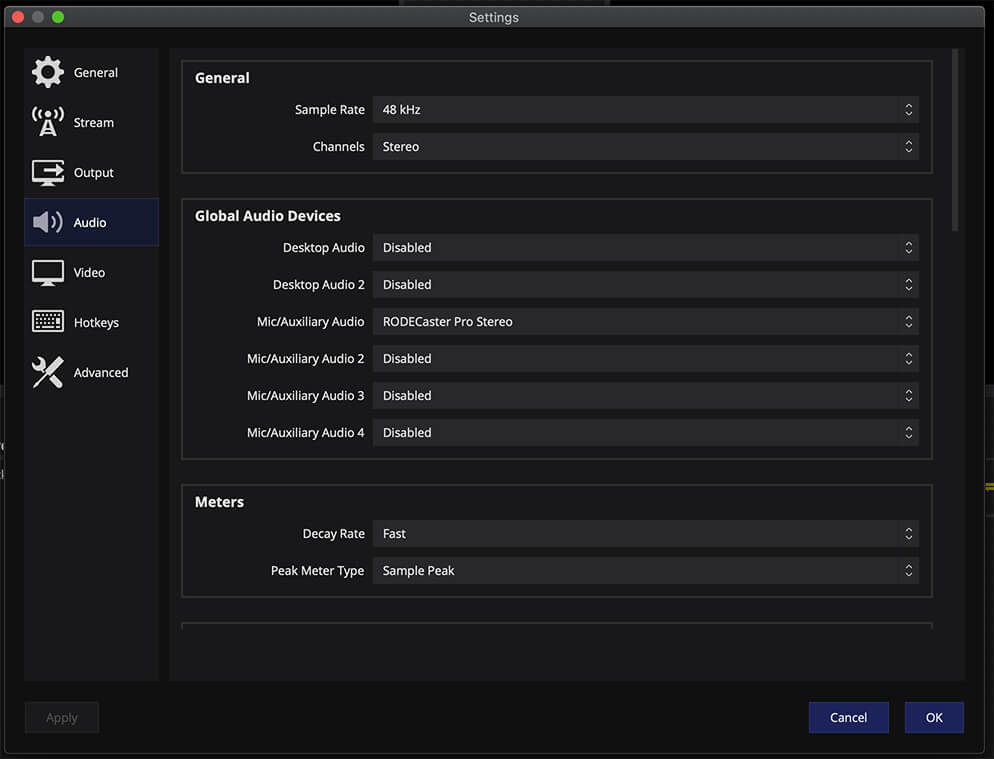Open Advanced tools icon

(x=48, y=372)
